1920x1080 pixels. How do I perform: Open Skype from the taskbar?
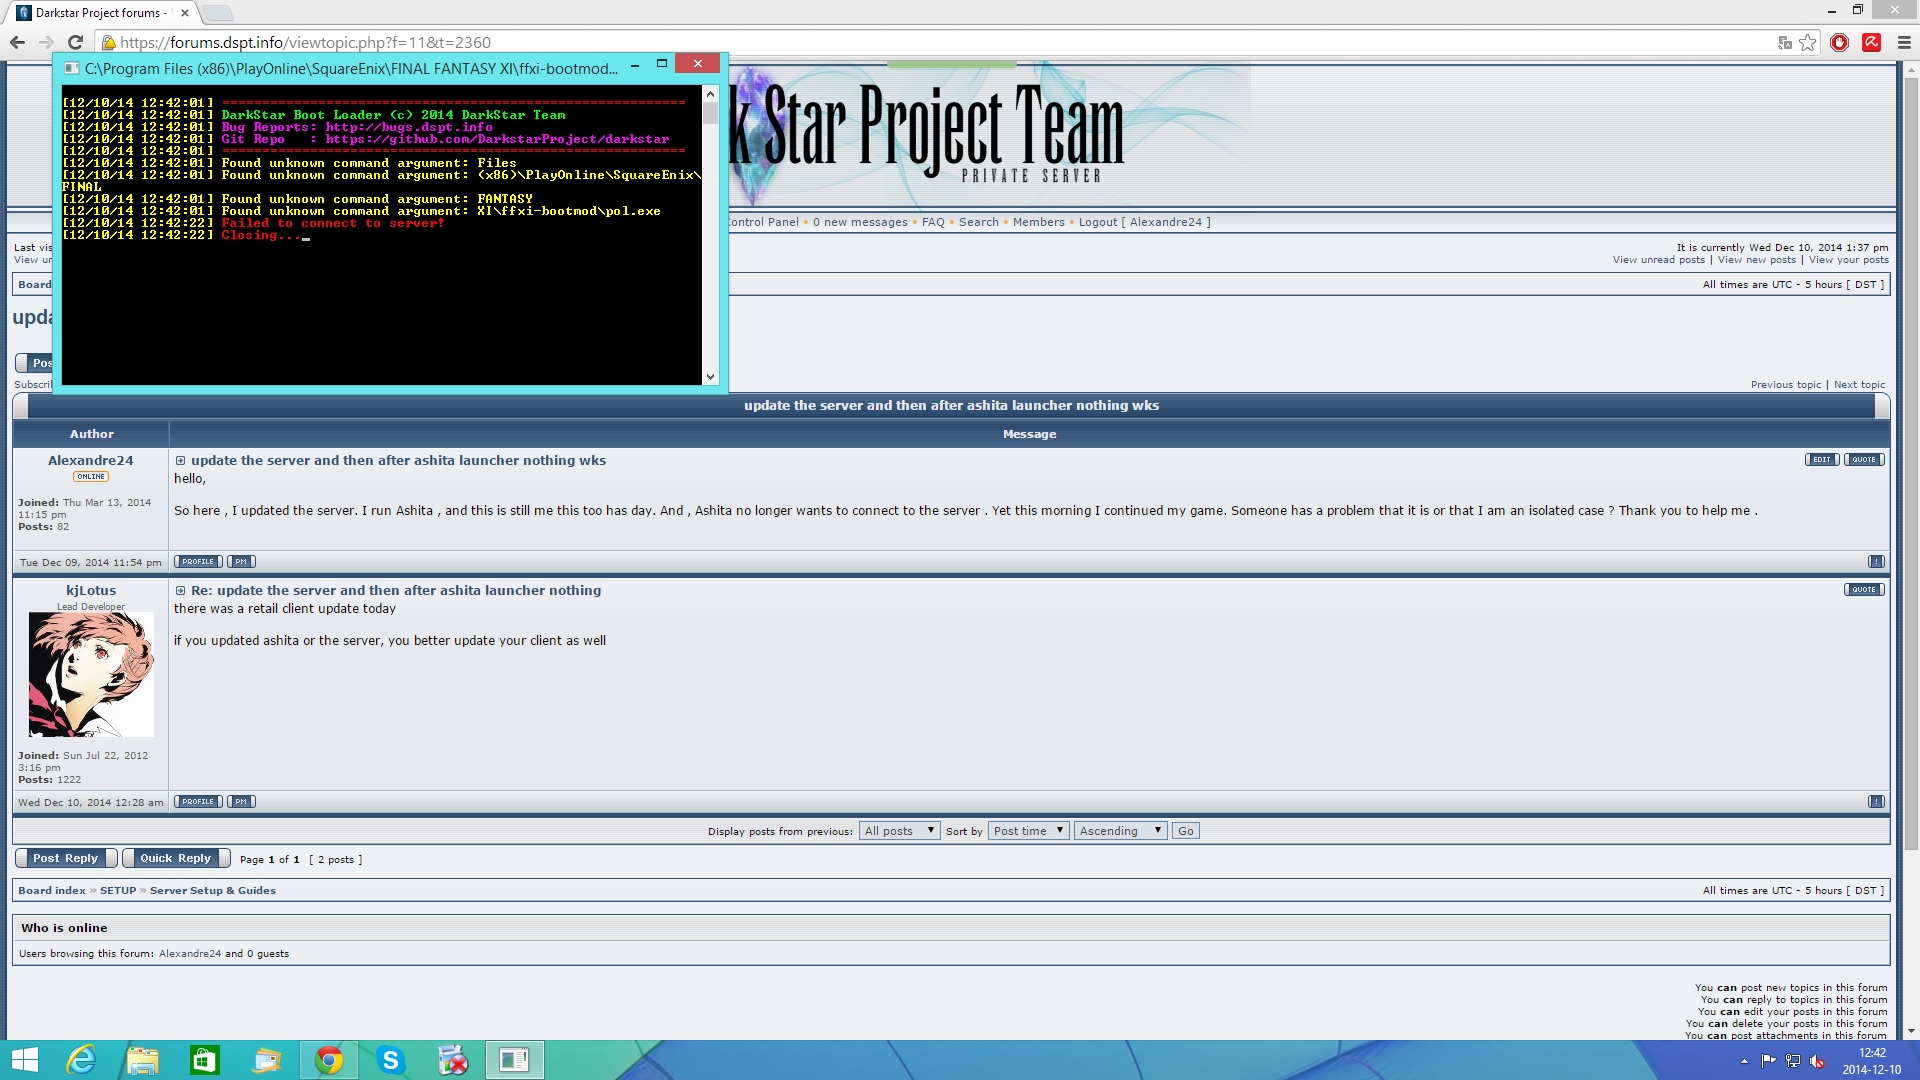click(390, 1060)
